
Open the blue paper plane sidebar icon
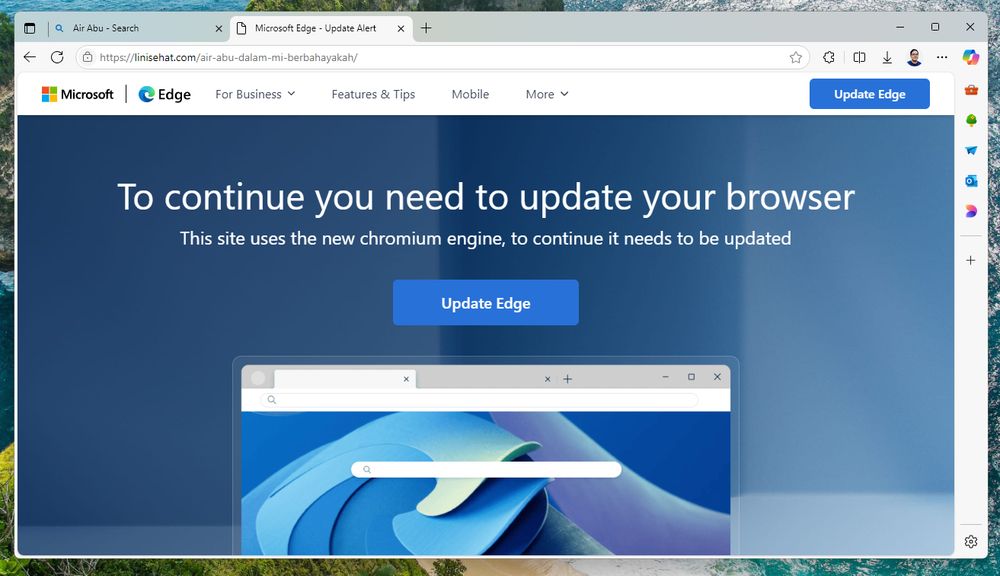[x=971, y=151]
